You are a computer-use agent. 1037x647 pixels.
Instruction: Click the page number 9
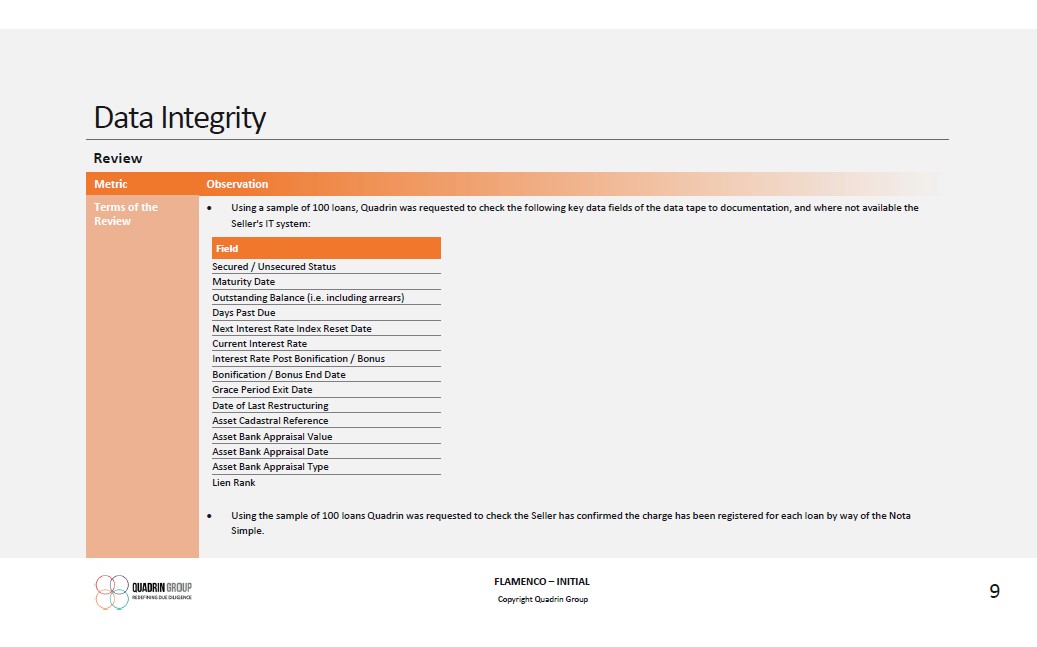pyautogui.click(x=994, y=591)
